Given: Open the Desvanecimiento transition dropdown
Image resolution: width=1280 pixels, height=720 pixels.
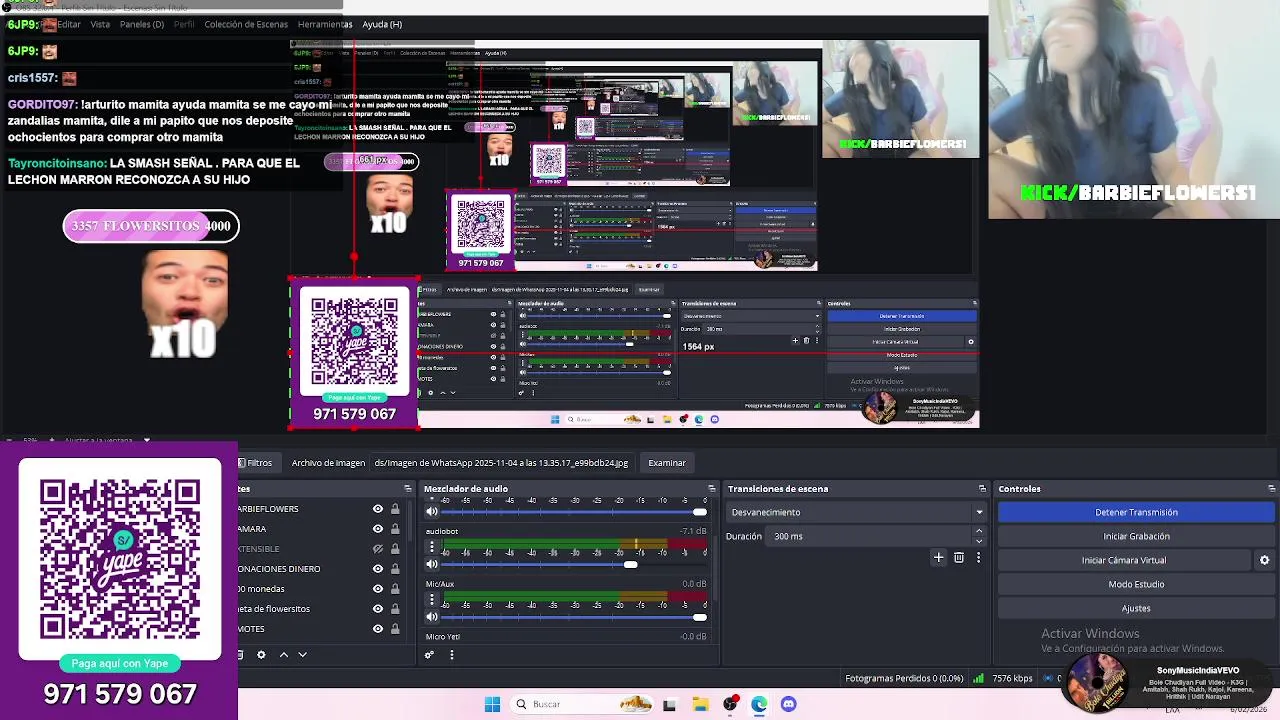Looking at the screenshot, I should tap(856, 512).
